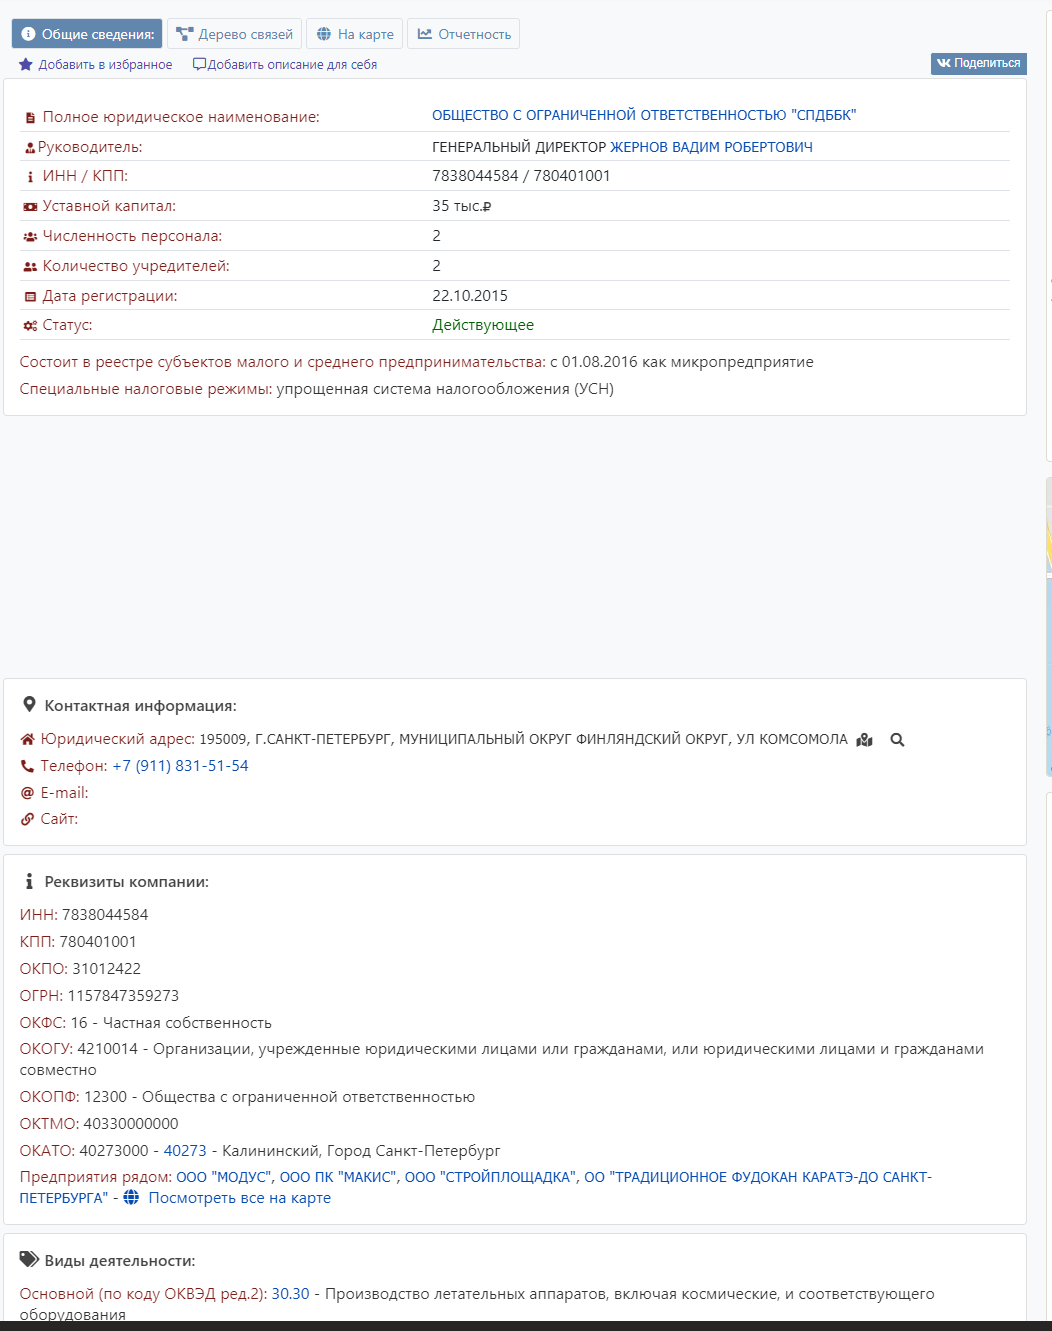This screenshot has width=1052, height=1331.
Task: Click the tags icon beside 'Виды деятельности'
Action: 29,1260
